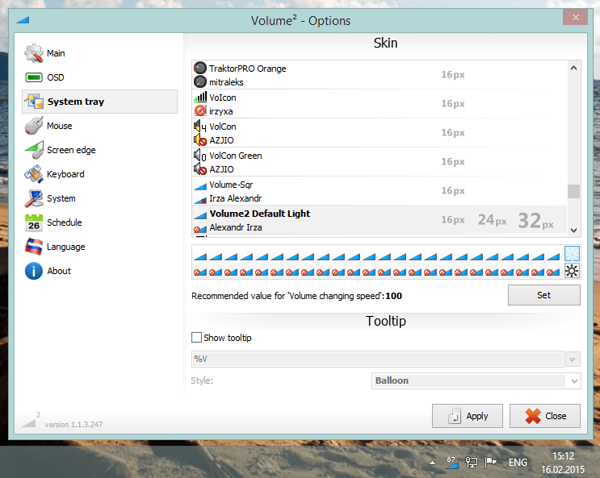Screen dimensions: 600x478
Task: Click the OSD green display icon
Action: [34, 78]
